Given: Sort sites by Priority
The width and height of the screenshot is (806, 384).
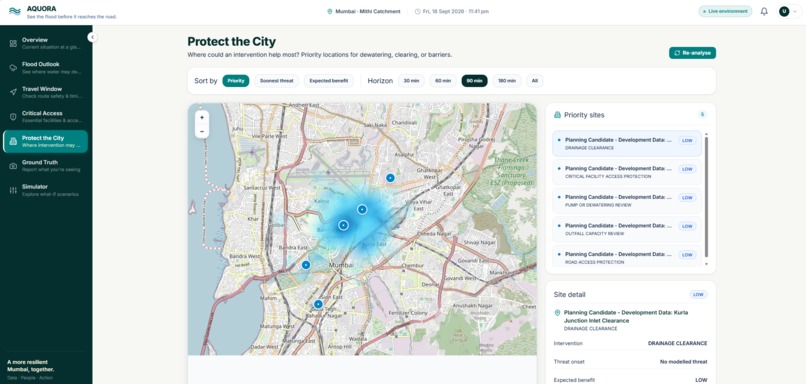Looking at the screenshot, I should pos(235,81).
